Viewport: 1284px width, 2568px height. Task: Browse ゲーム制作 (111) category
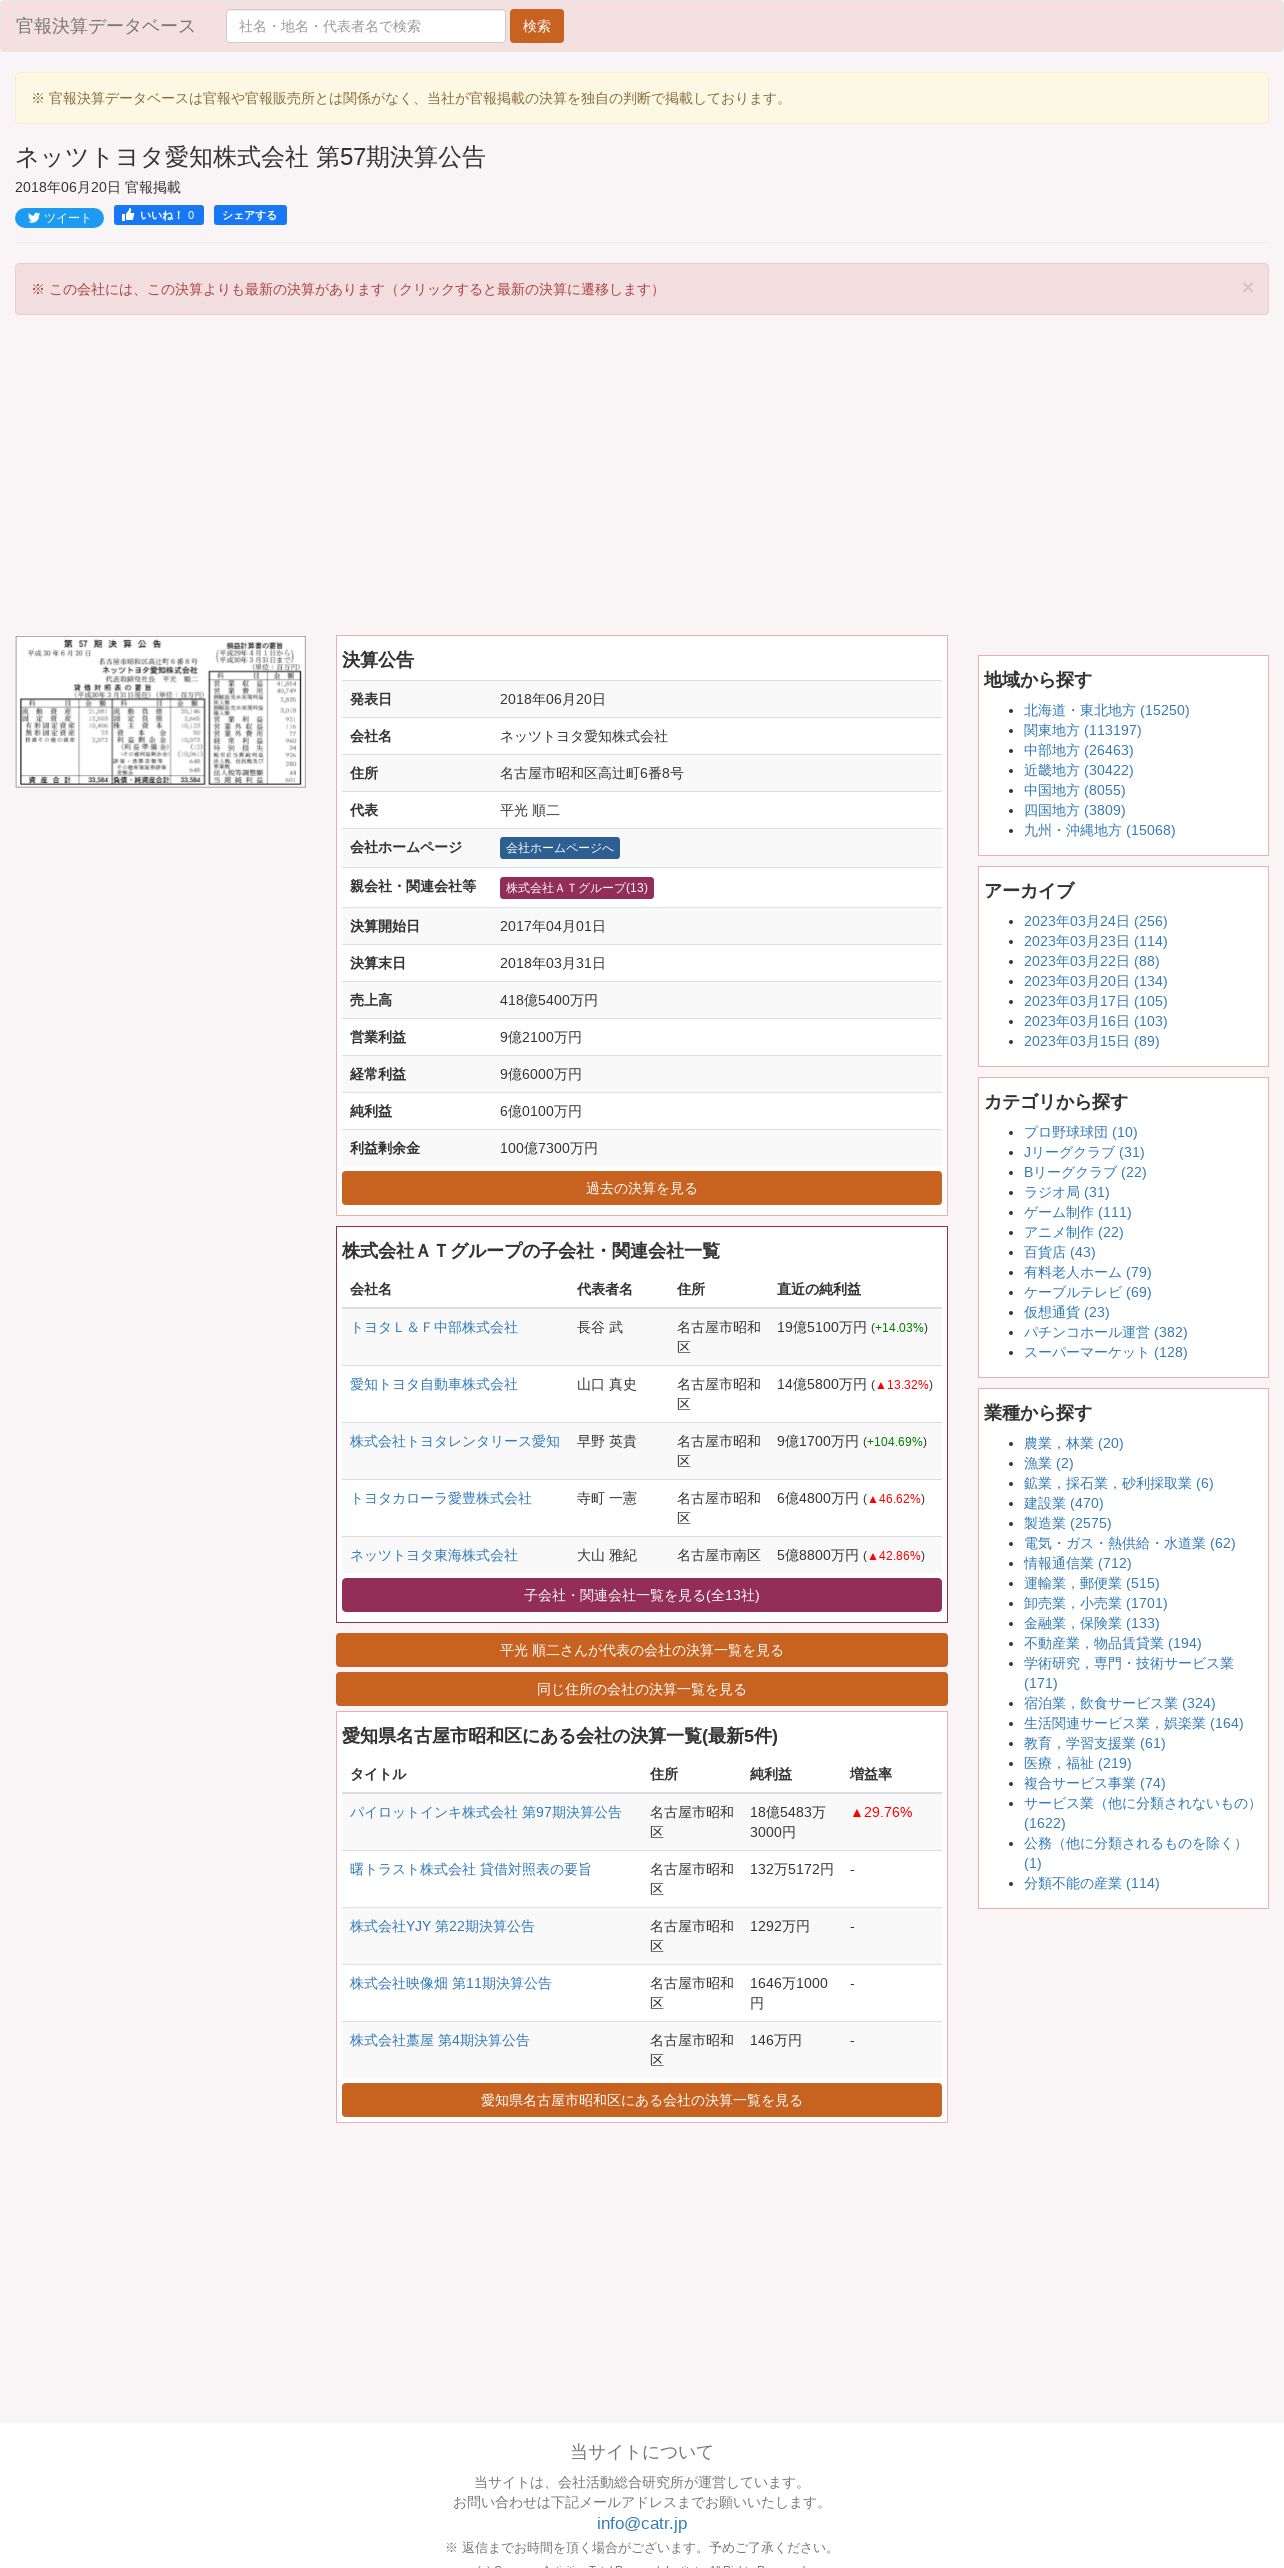pyautogui.click(x=1077, y=1212)
